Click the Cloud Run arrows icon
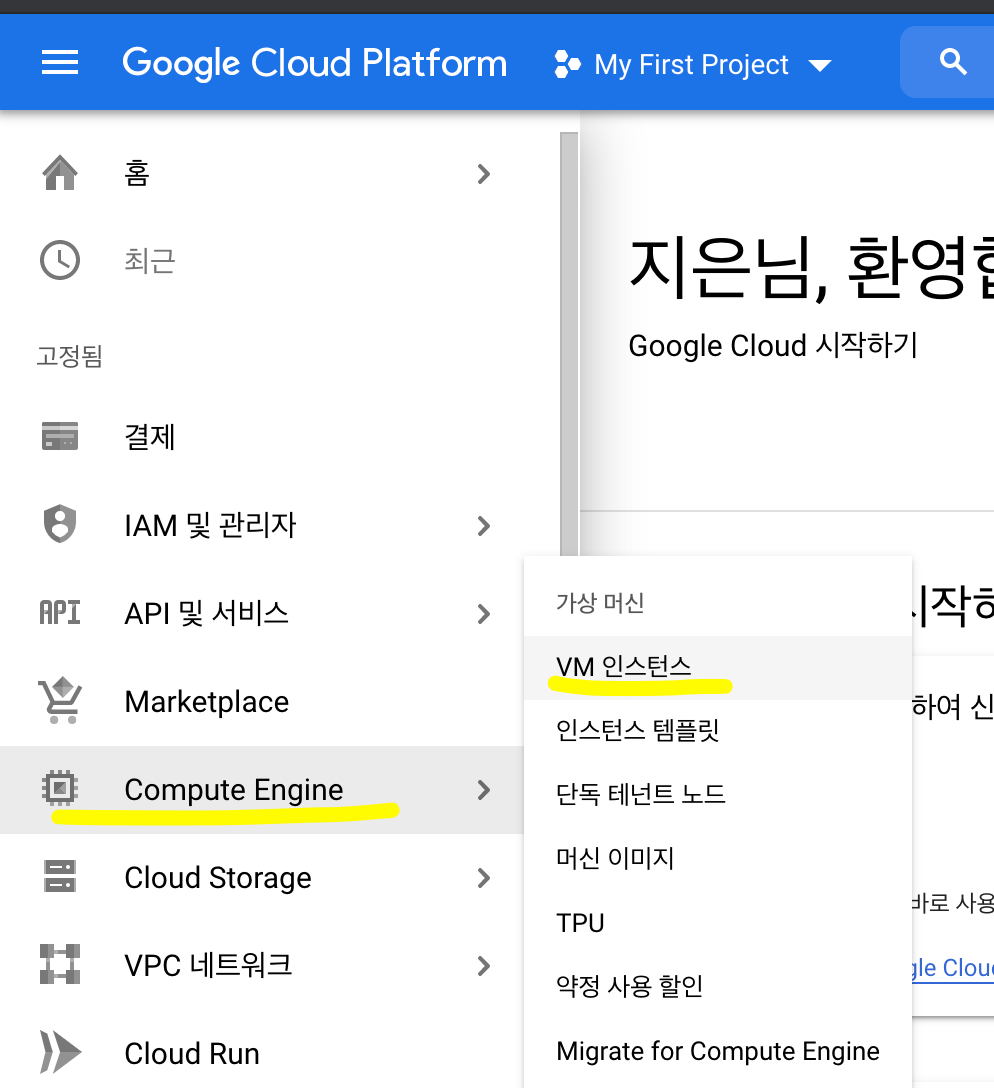 pos(60,1052)
